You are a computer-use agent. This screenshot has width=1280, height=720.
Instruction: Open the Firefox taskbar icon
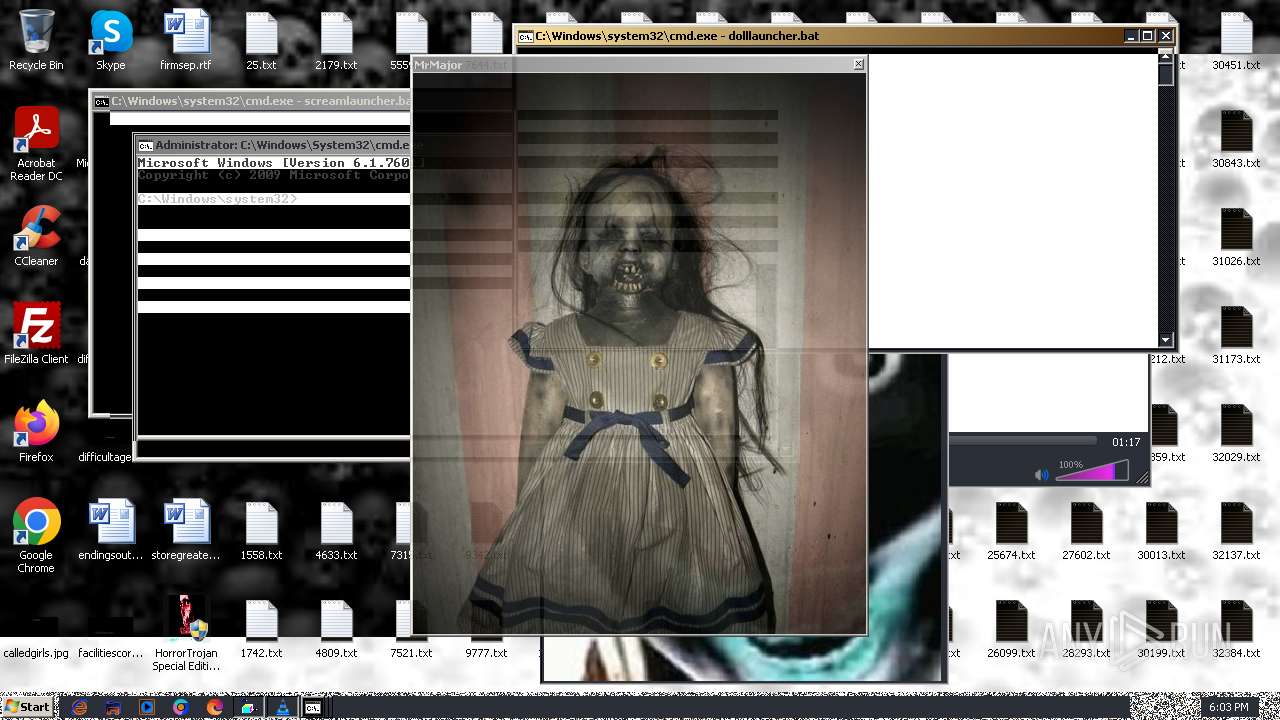[x=214, y=707]
